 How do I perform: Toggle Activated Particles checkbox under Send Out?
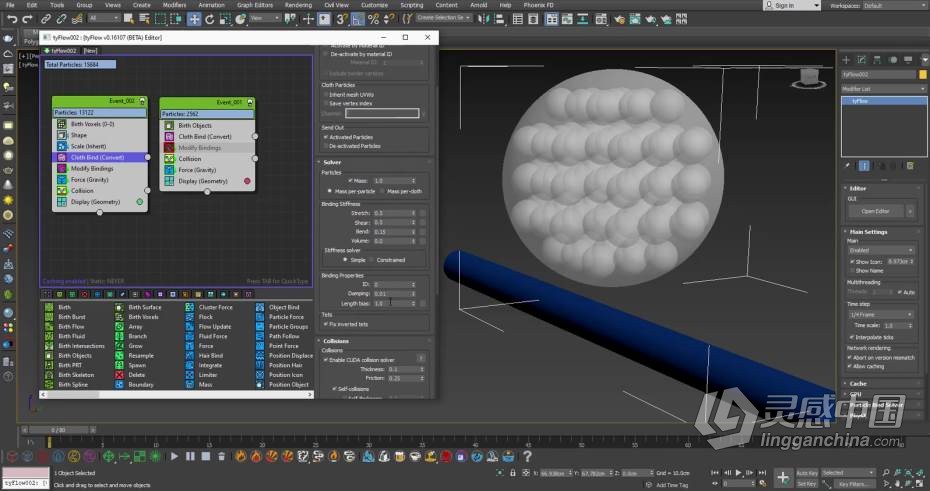click(326, 137)
